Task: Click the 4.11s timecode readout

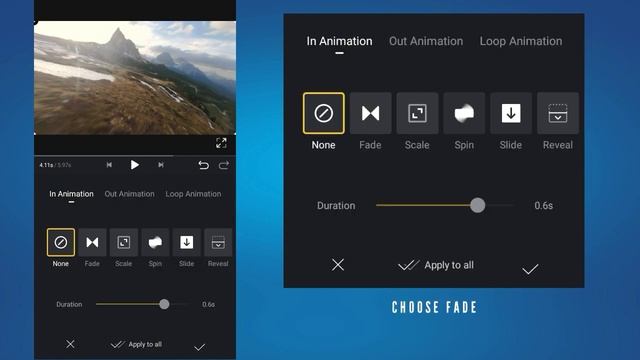Action: point(47,165)
